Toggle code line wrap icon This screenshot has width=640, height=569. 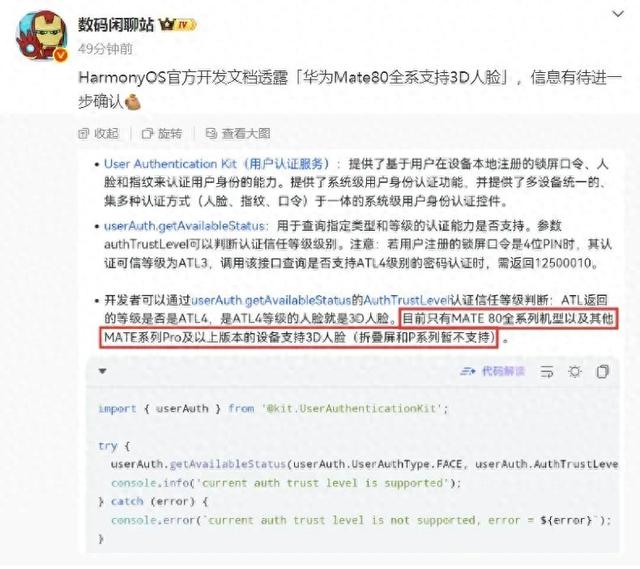point(547,371)
